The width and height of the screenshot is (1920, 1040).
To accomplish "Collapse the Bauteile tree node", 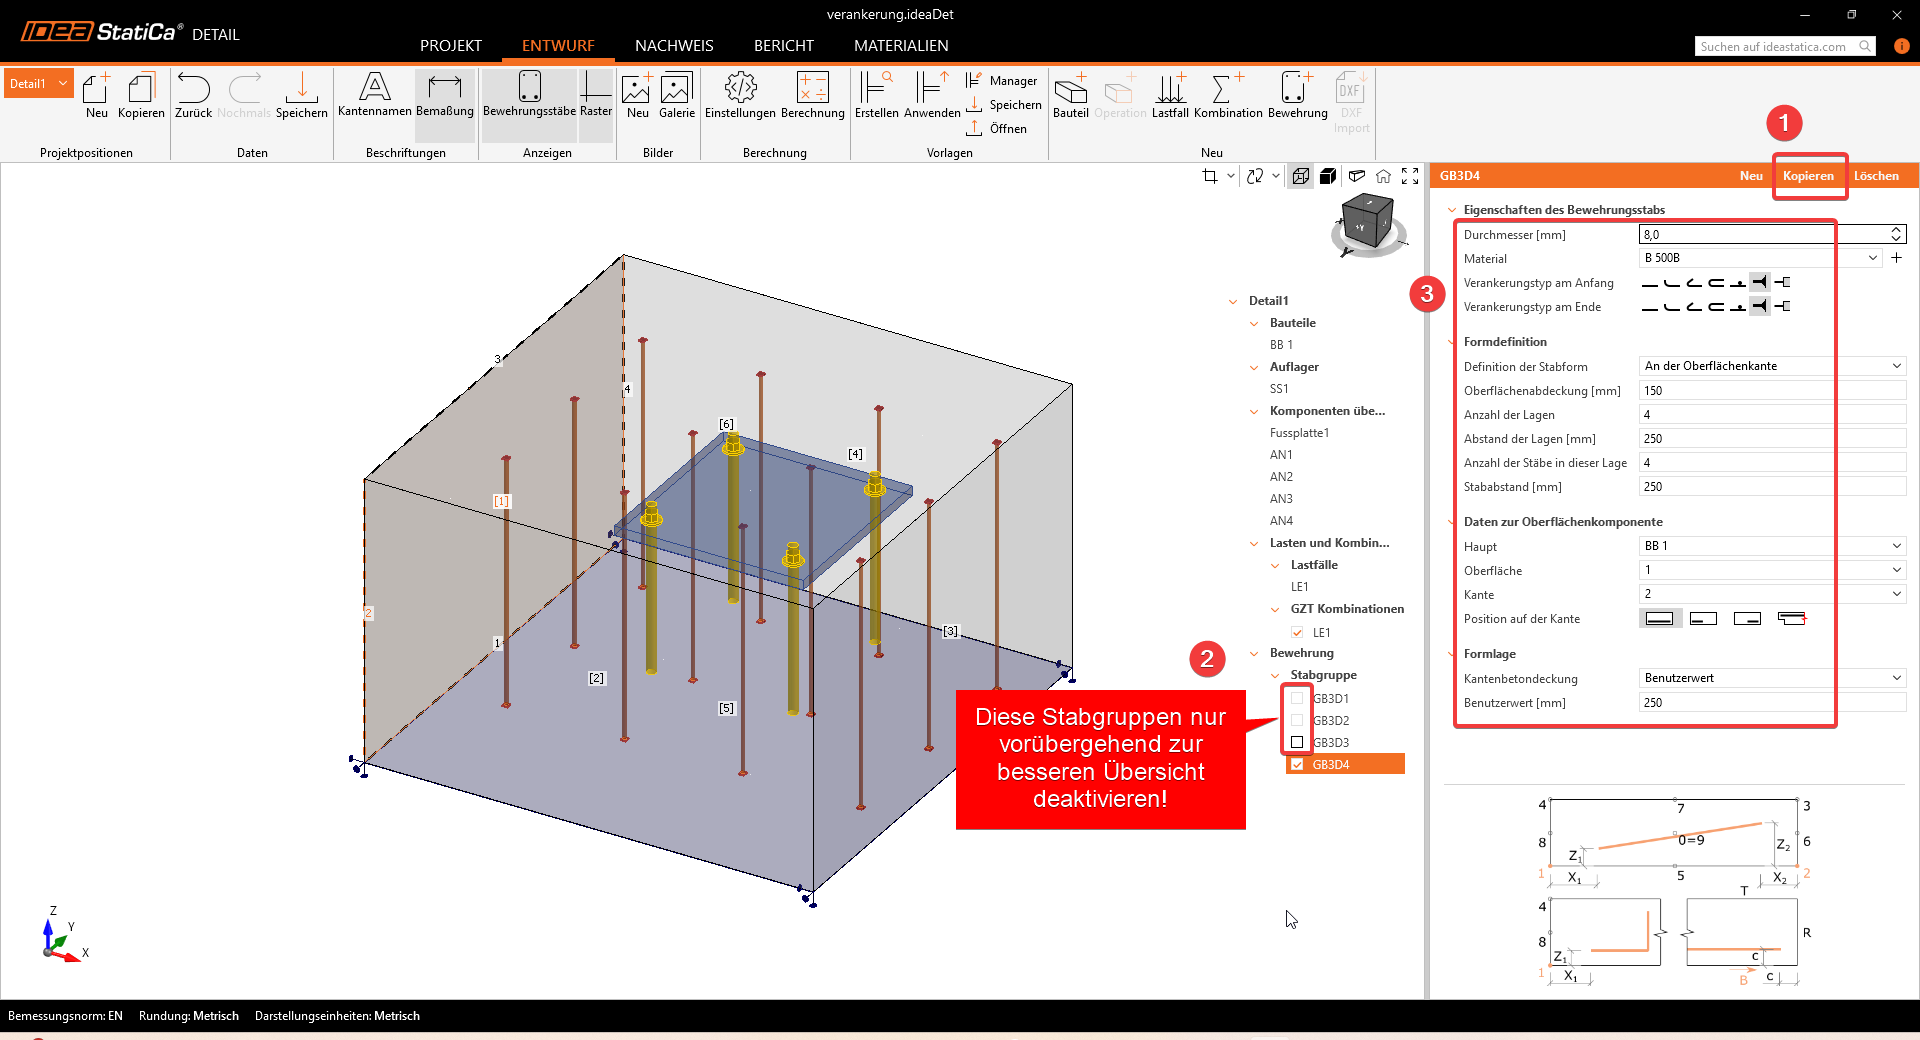I will pos(1255,323).
